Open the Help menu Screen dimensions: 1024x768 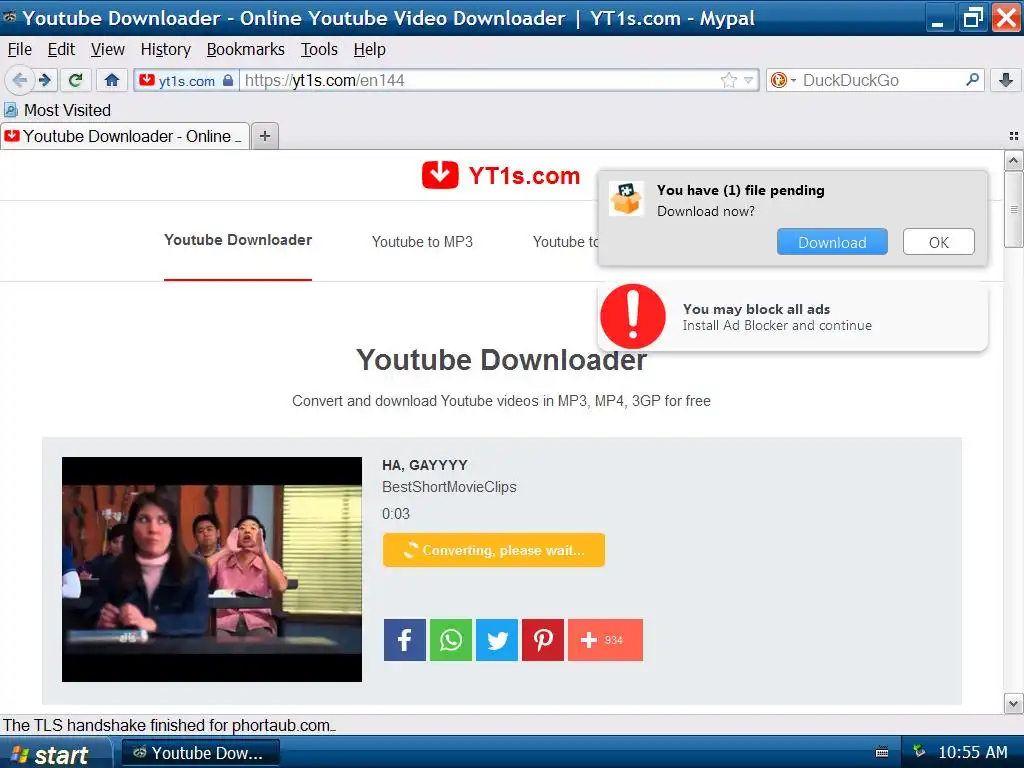click(x=370, y=50)
